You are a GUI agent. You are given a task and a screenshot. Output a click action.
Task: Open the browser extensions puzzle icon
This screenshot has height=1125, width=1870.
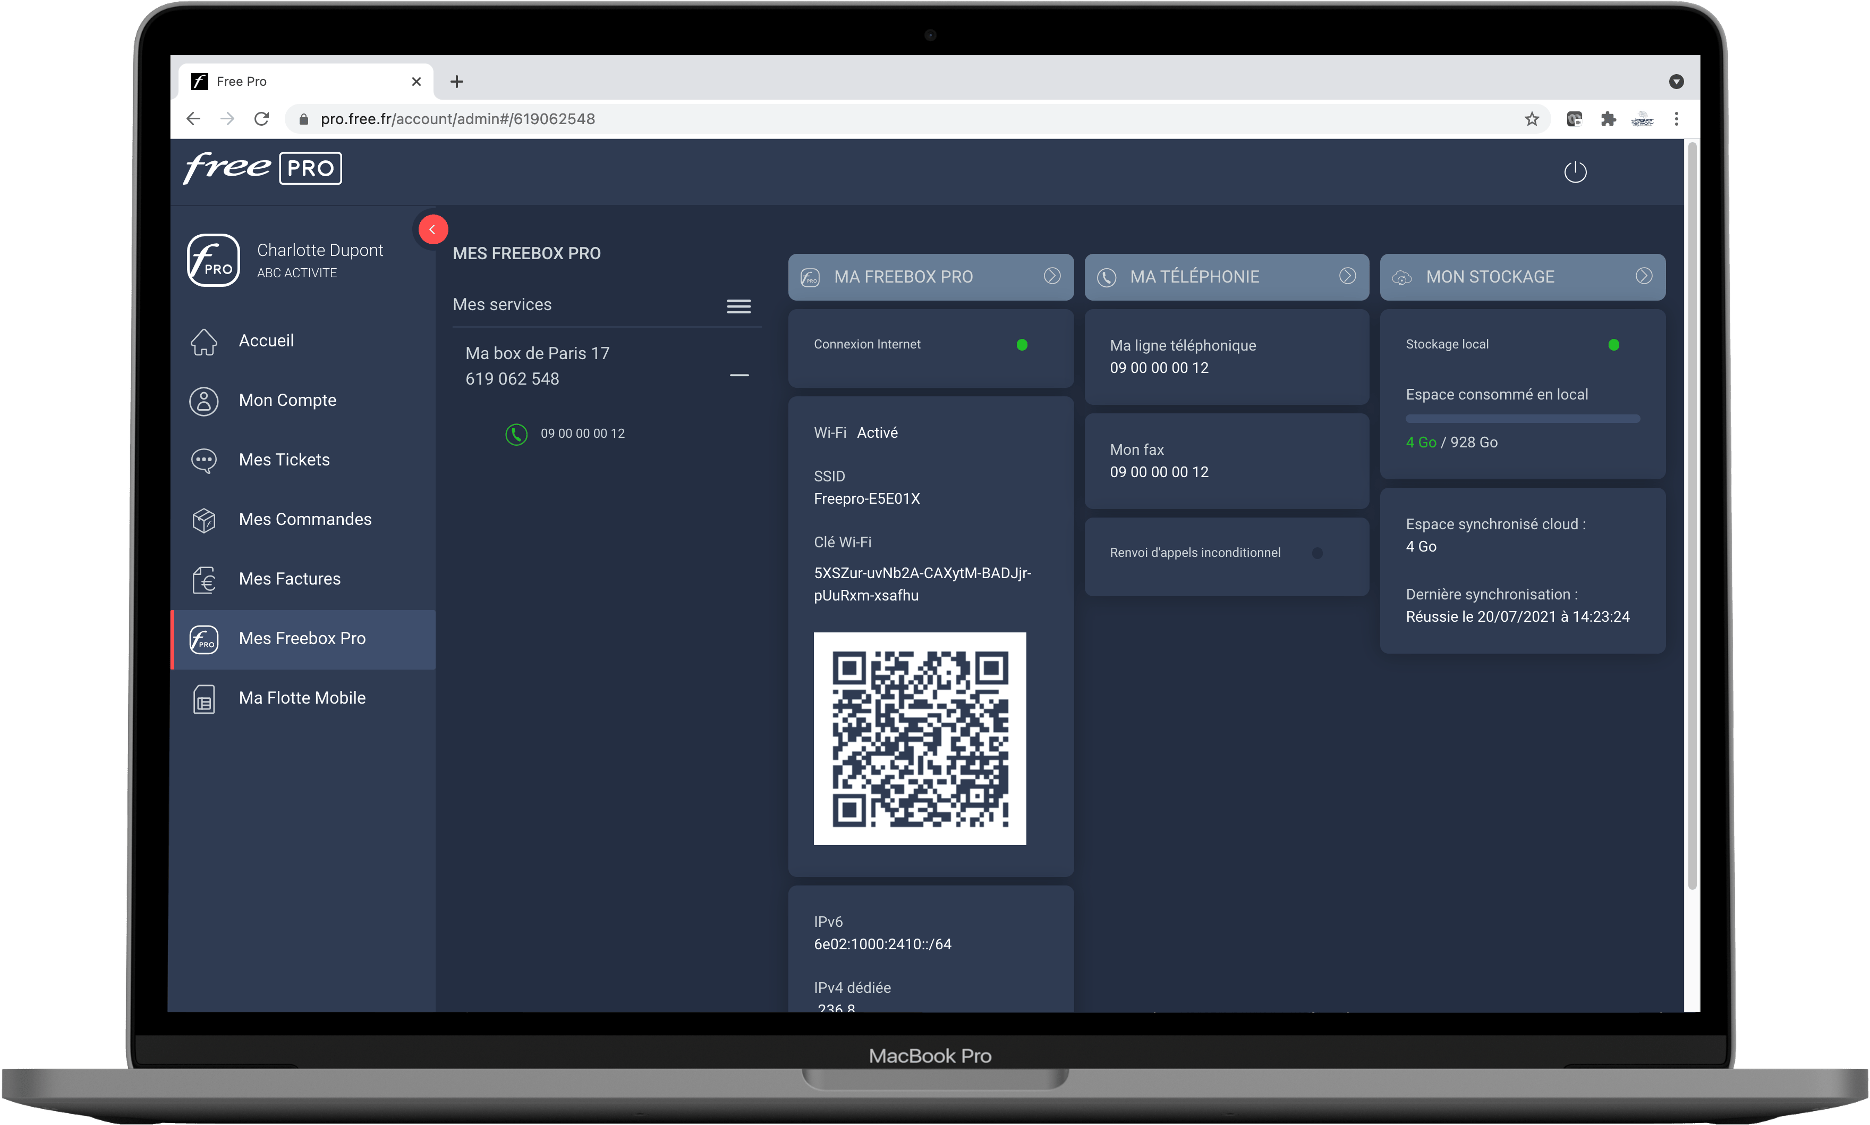pyautogui.click(x=1608, y=119)
